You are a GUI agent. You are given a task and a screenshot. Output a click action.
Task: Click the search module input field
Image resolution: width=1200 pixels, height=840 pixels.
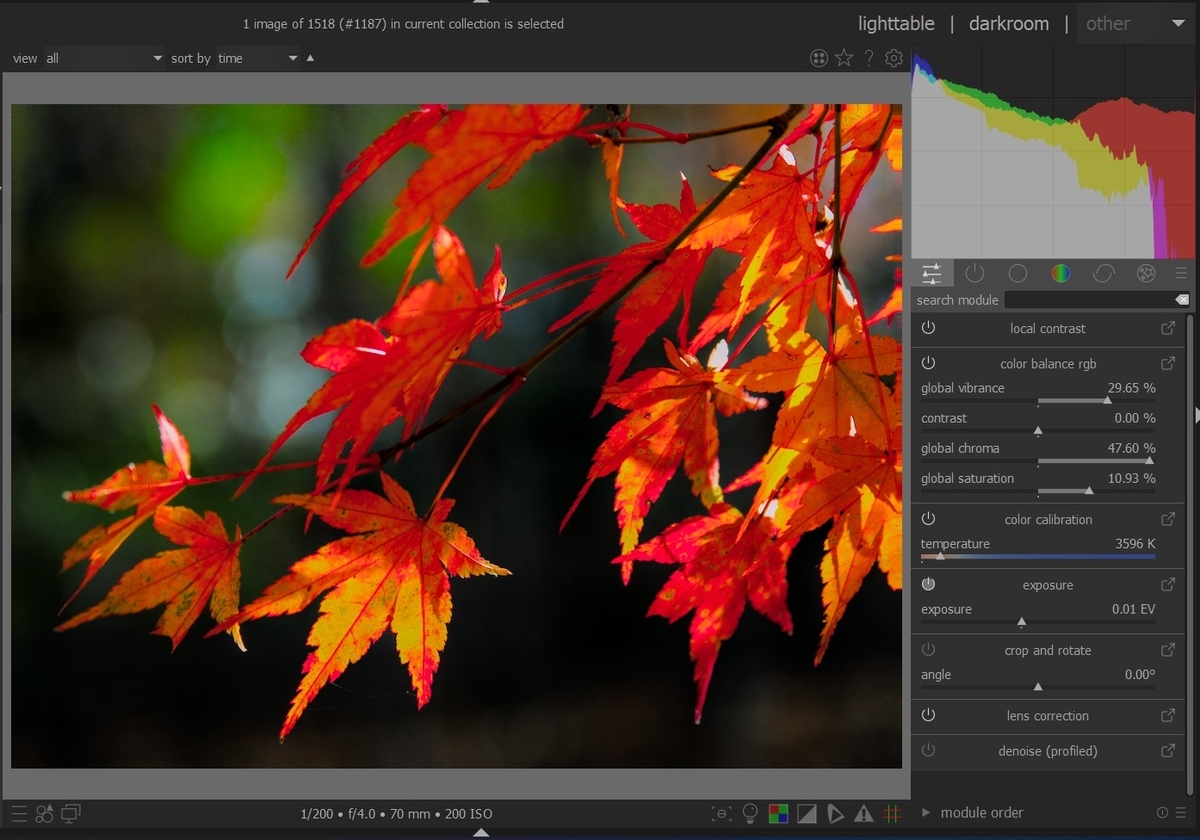pyautogui.click(x=1089, y=300)
